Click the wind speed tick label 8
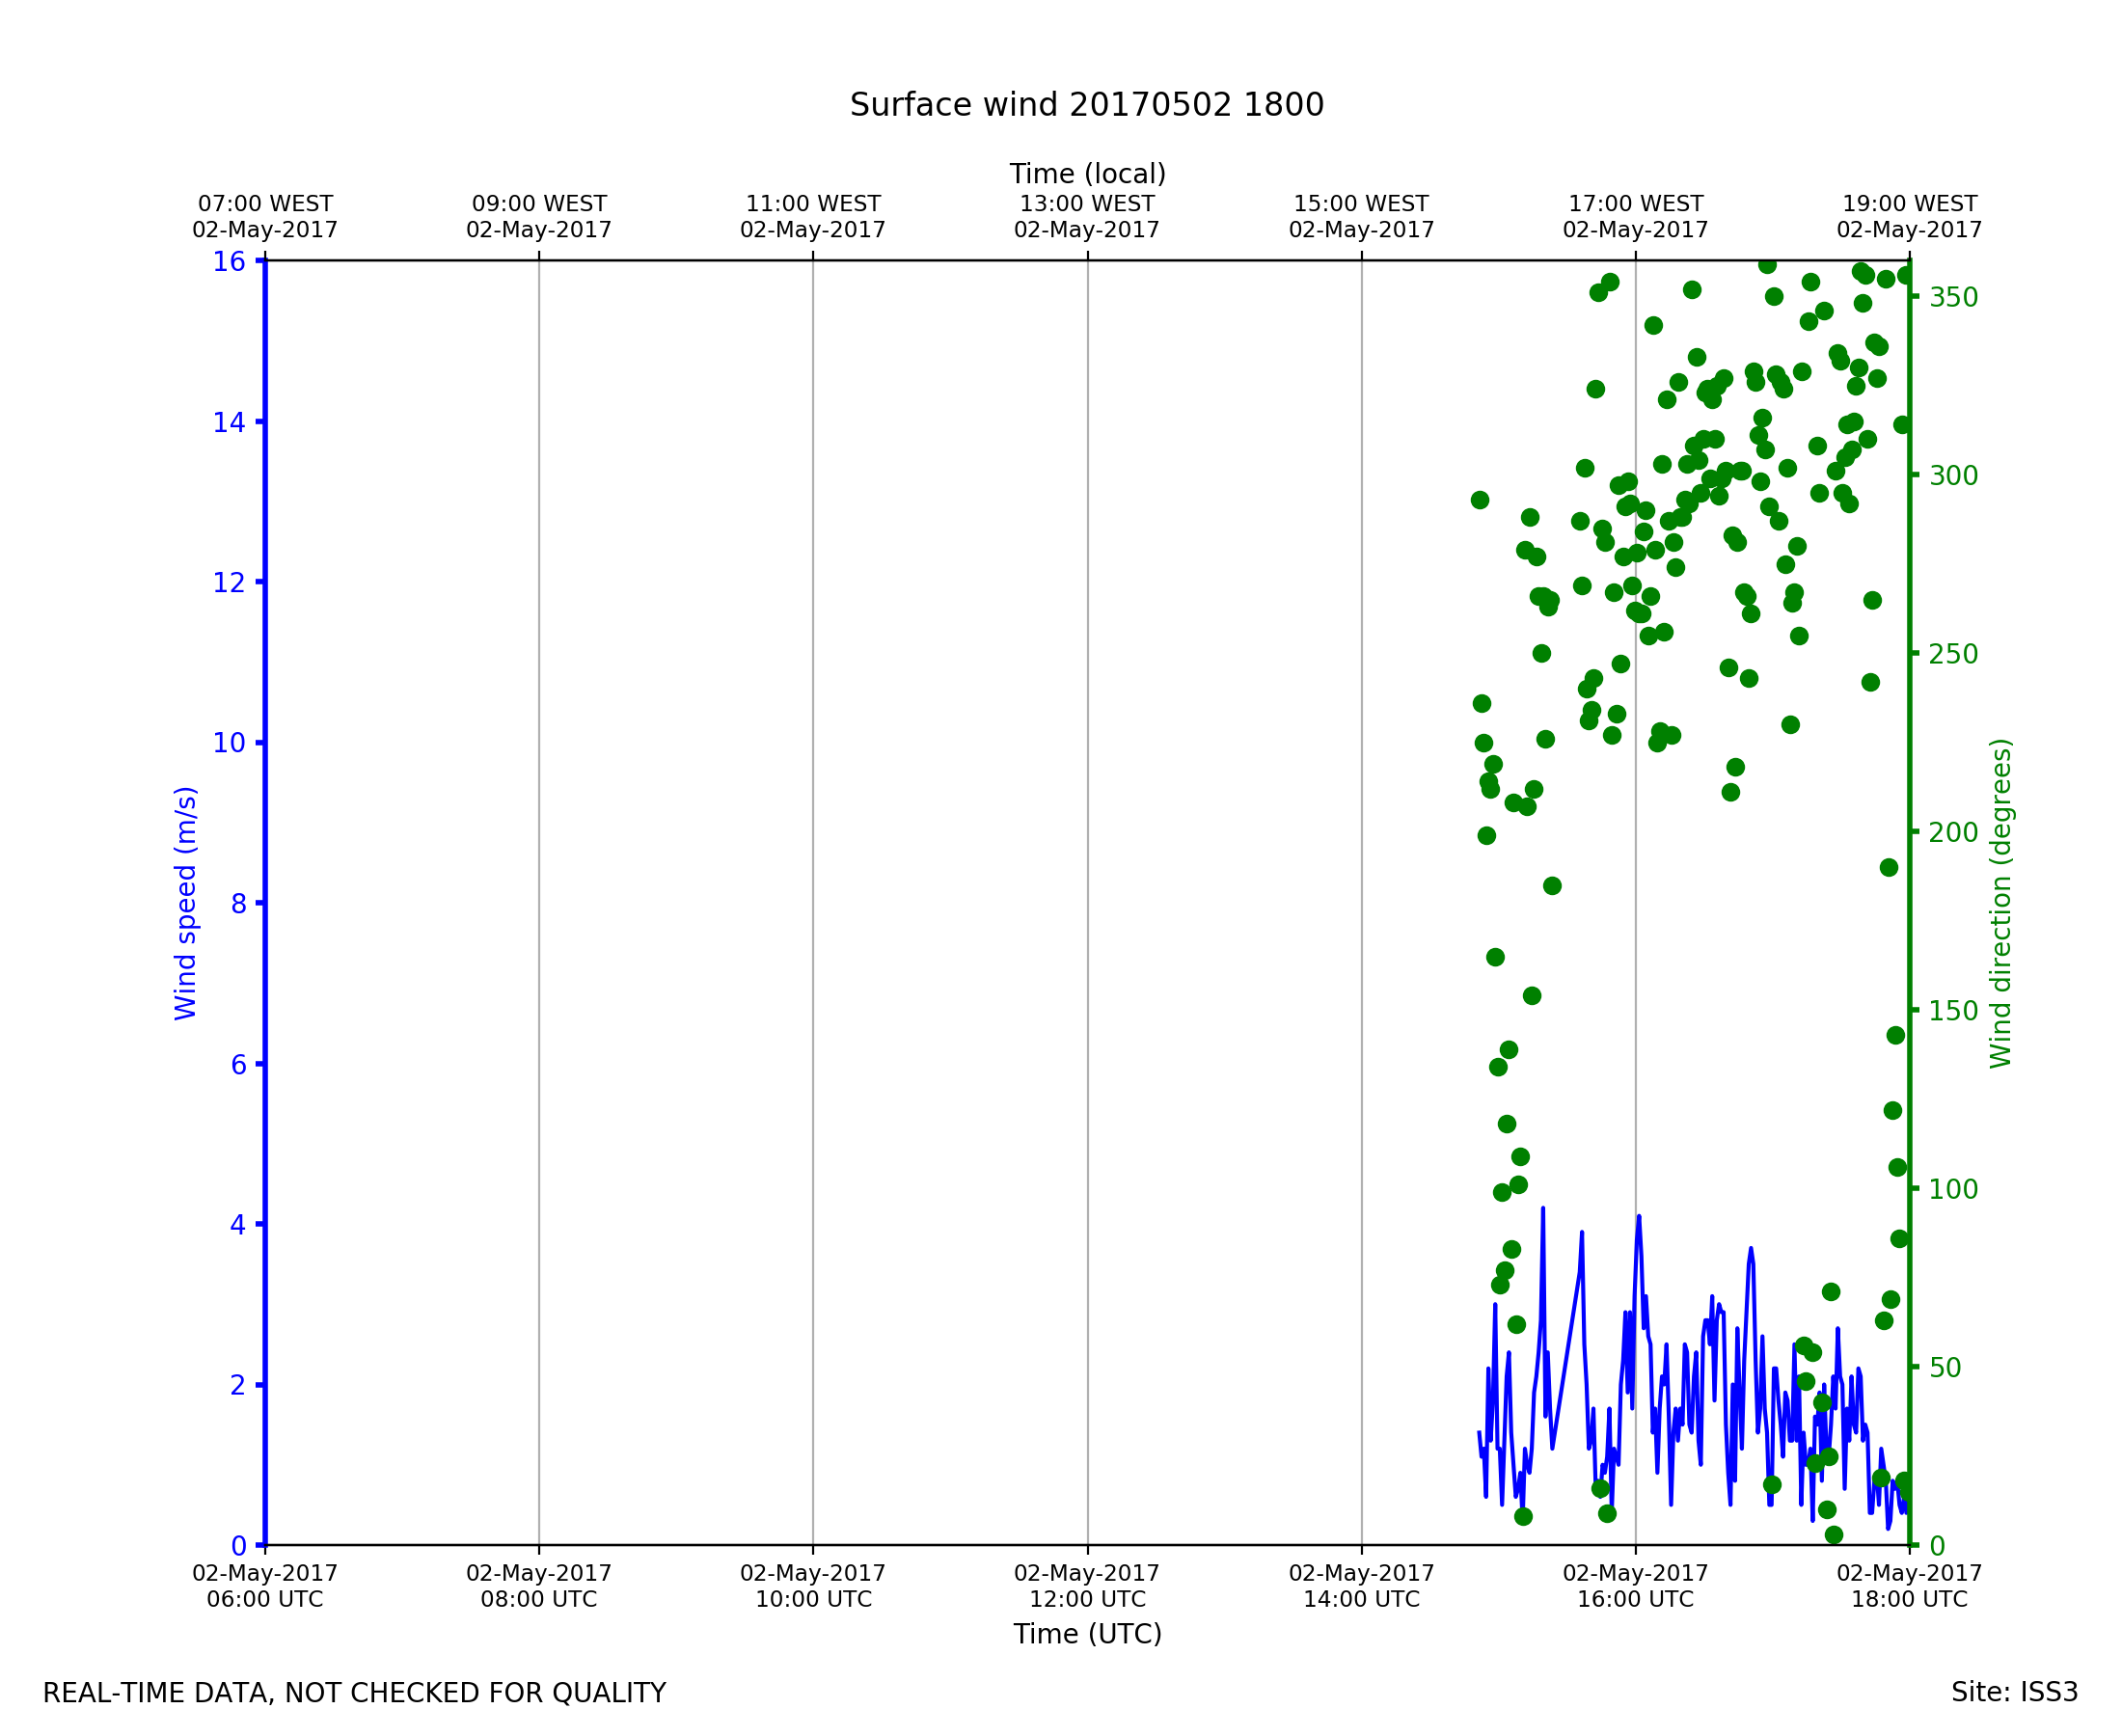Viewport: 2122px width, 1736px height. point(238,904)
